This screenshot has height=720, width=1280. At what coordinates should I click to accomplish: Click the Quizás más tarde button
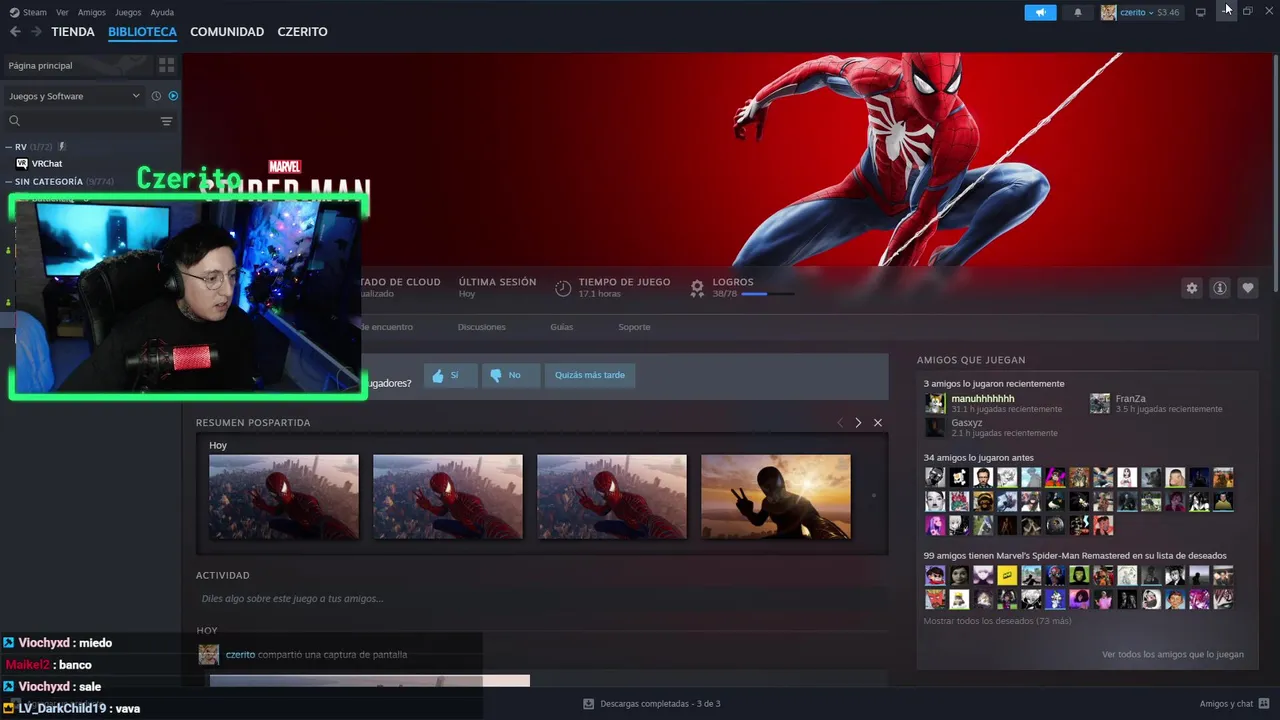pos(590,375)
